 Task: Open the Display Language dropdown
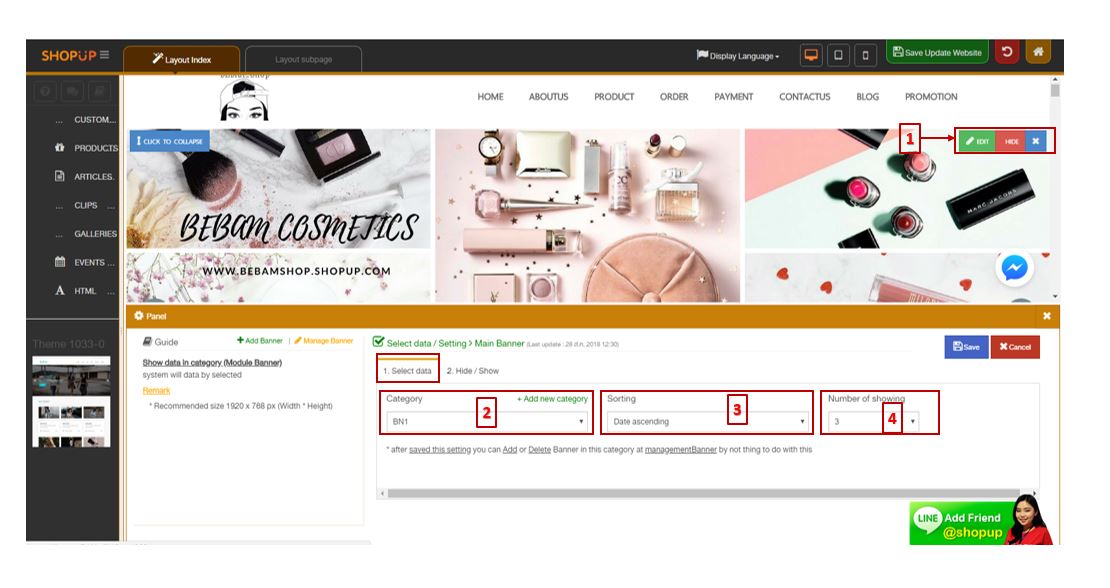click(x=738, y=55)
